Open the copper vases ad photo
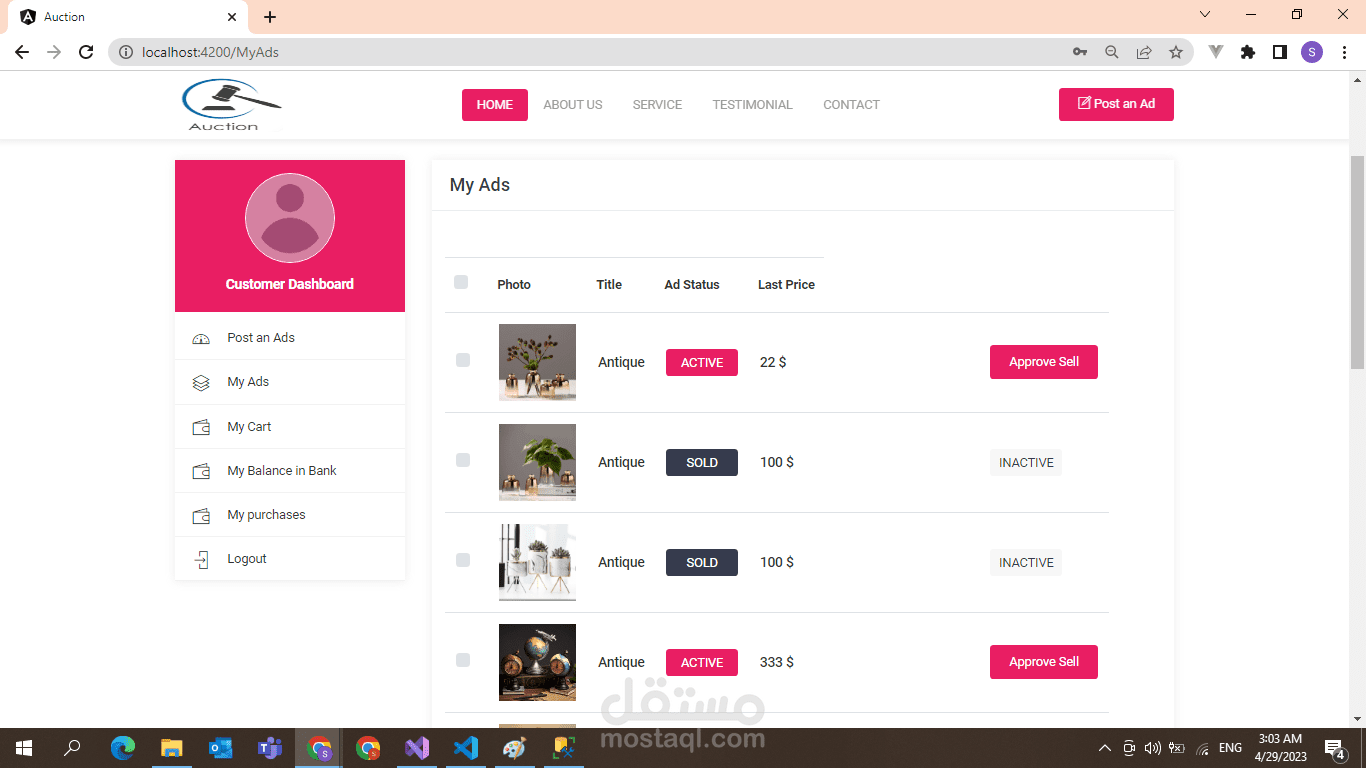Viewport: 1366px width, 768px height. 537,362
